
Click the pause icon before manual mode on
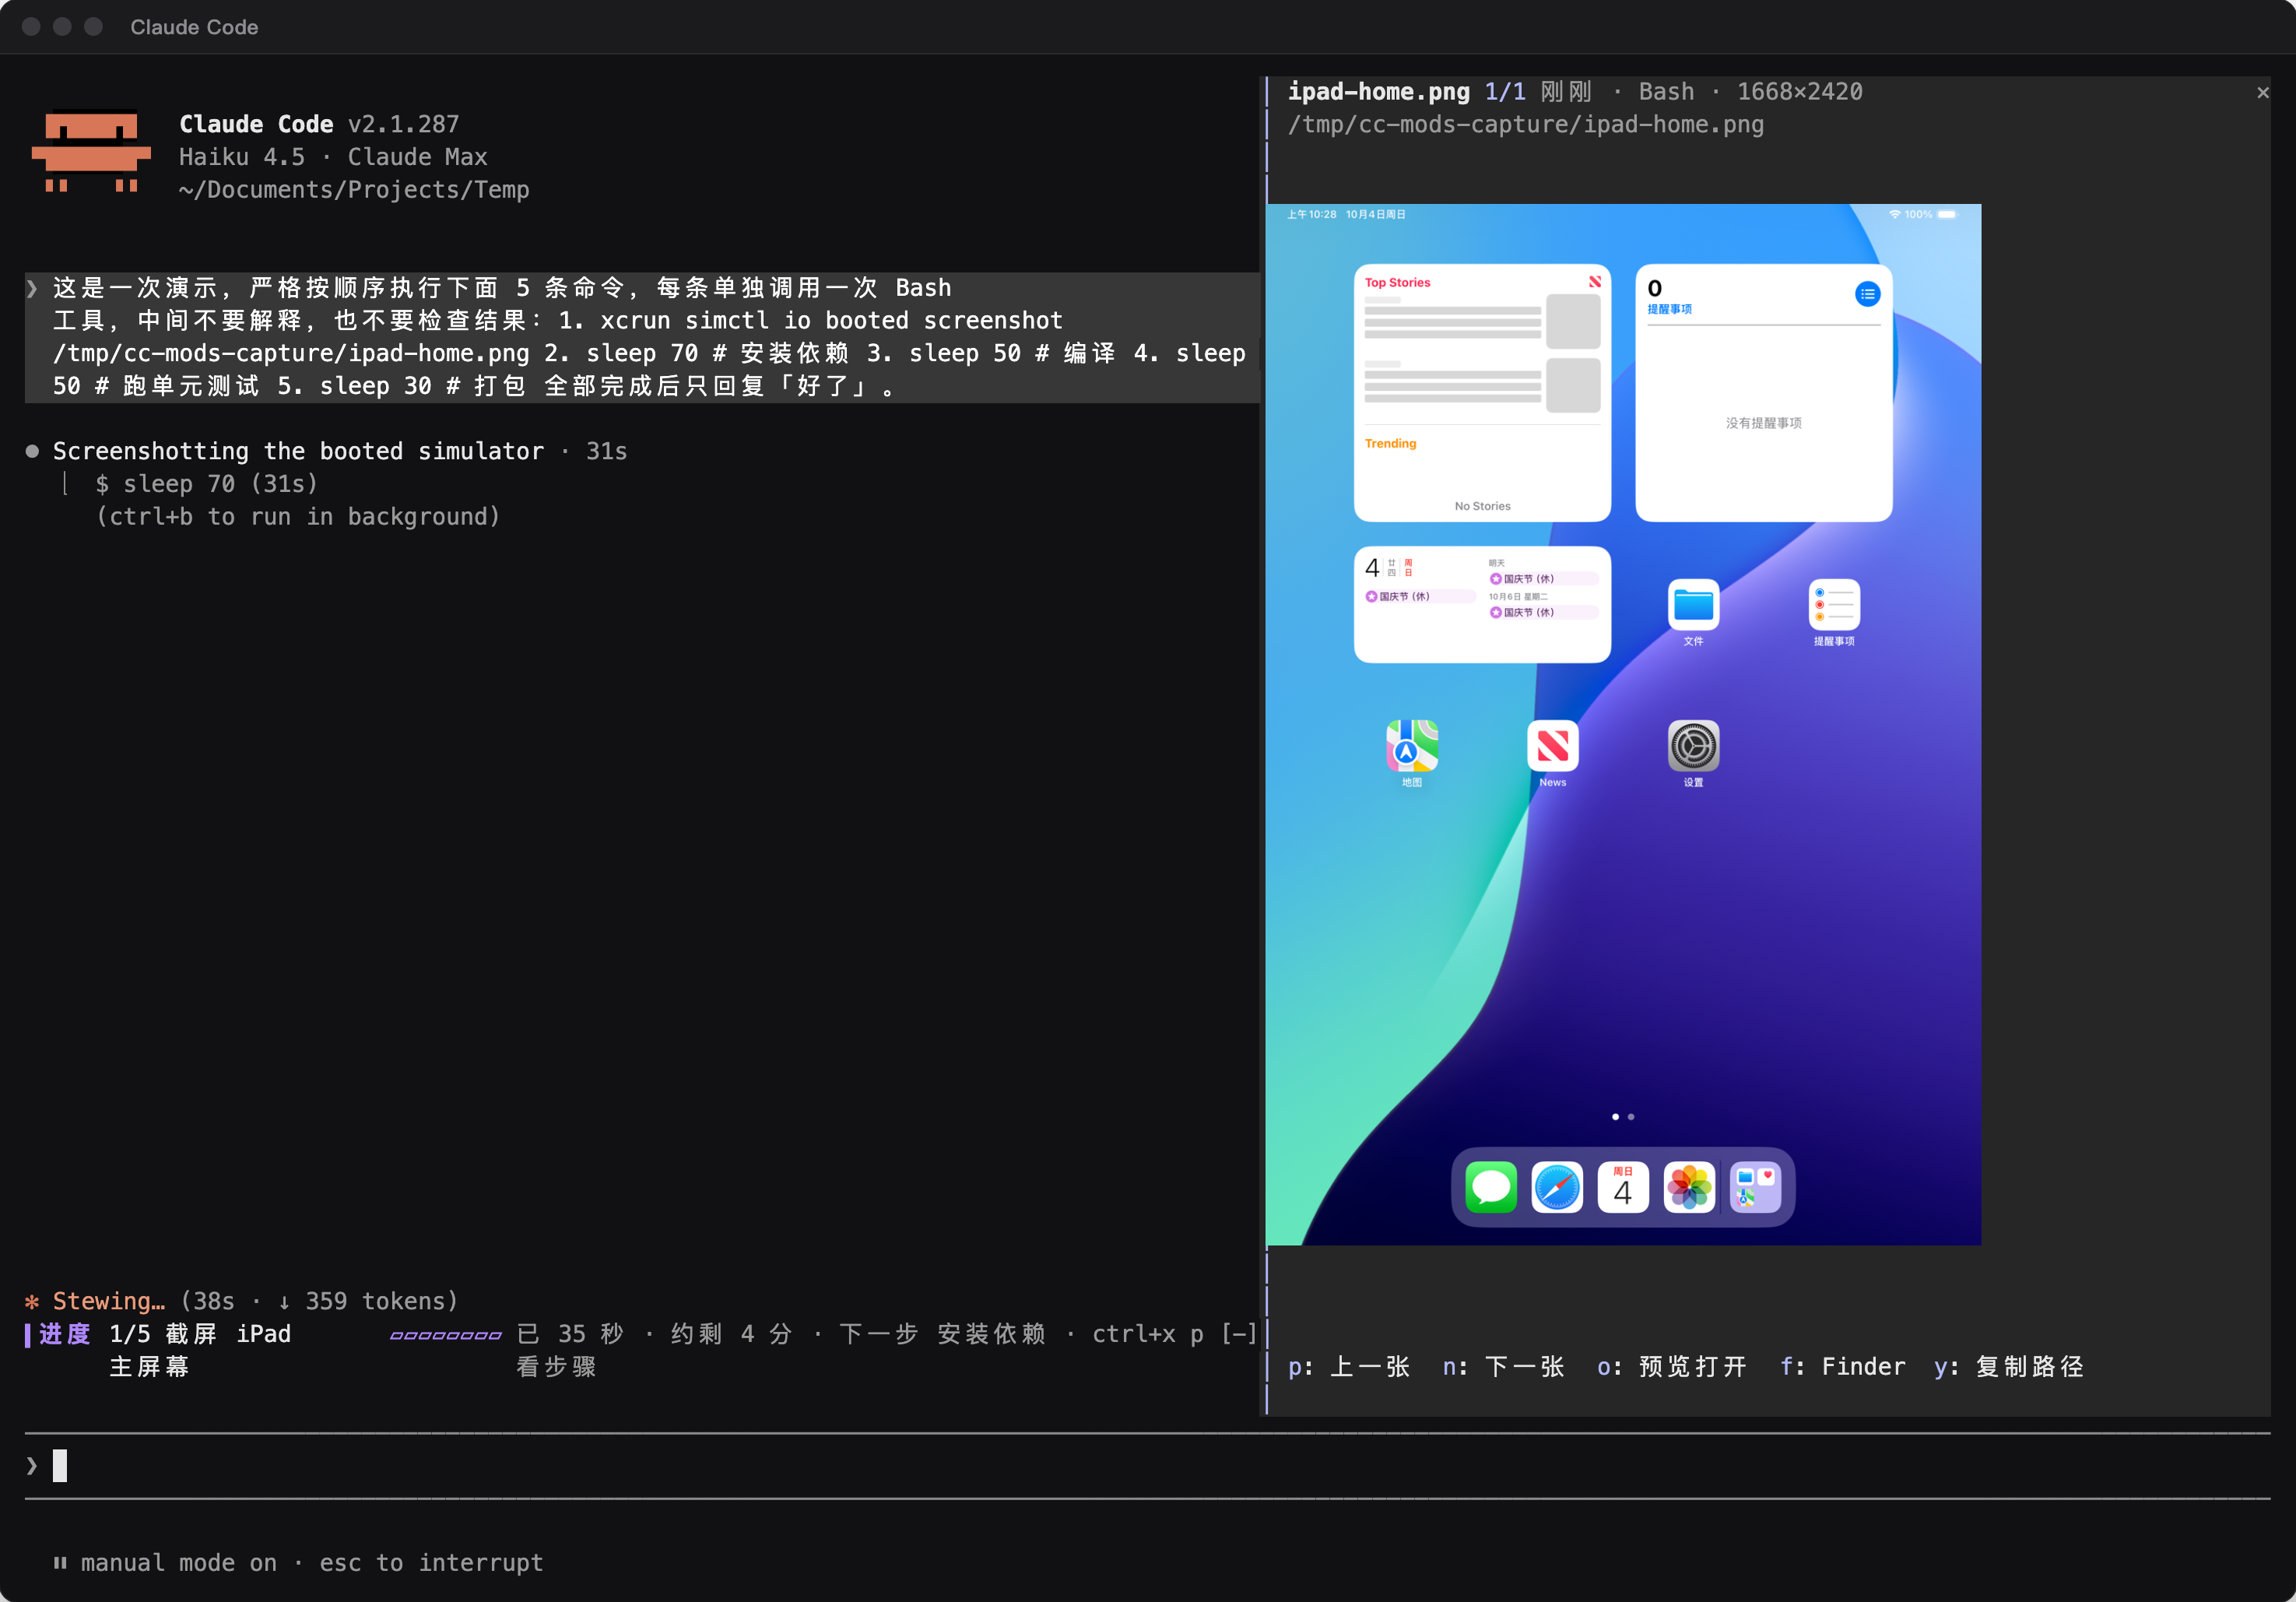tap(60, 1563)
